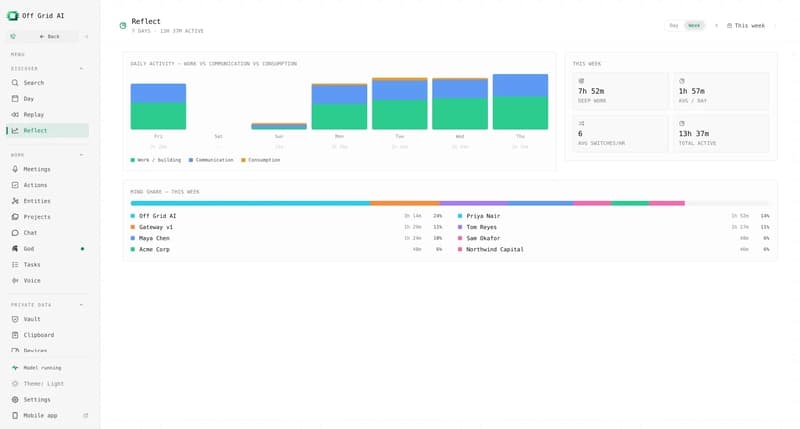Viewport: 800px width, 429px height.
Task: Click the Sunday activity bar
Action: 279,126
